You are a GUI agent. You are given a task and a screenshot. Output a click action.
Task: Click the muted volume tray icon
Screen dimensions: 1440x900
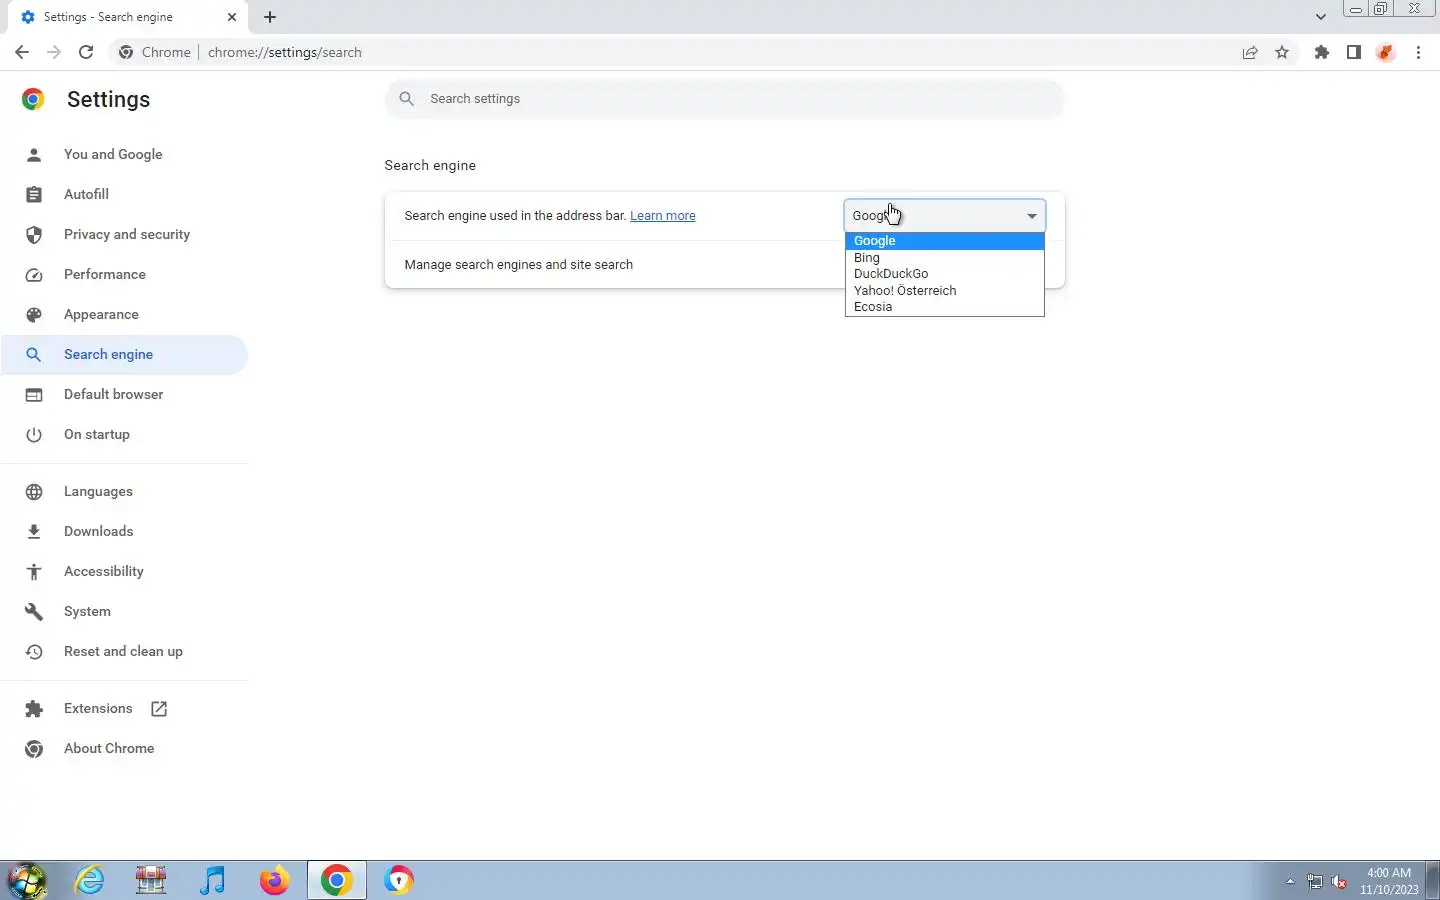tap(1340, 881)
